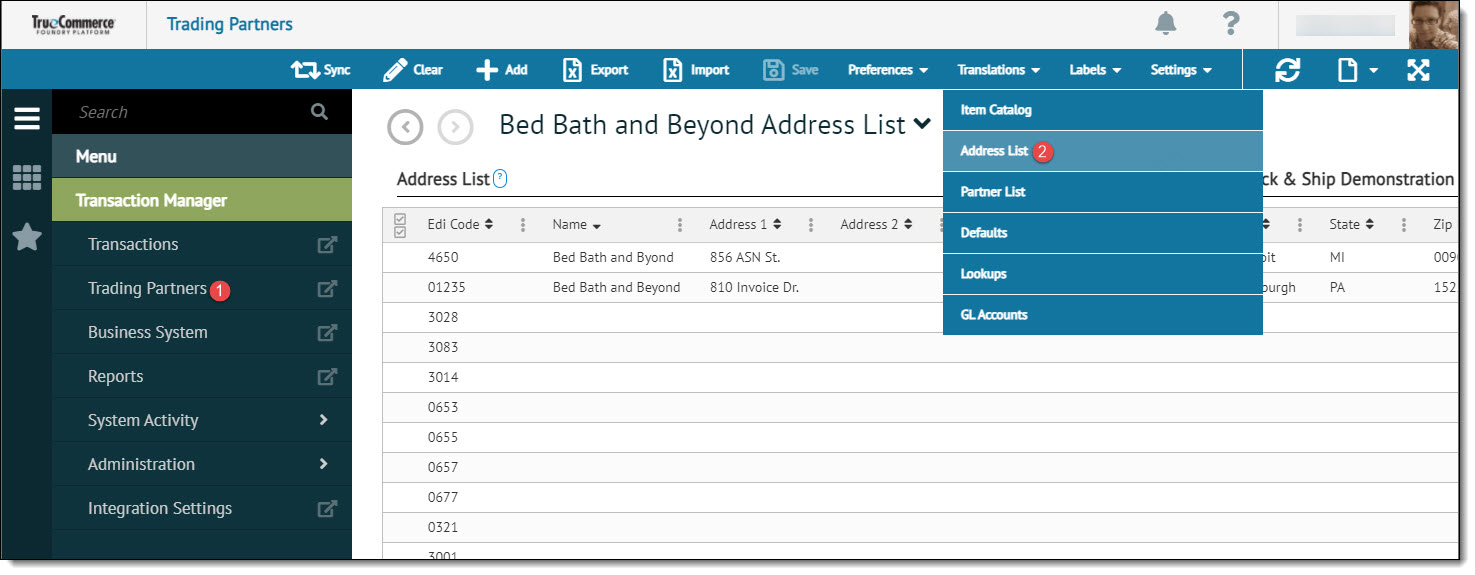This screenshot has height=575, width=1475.
Task: Select GL Accounts from Translations menu
Action: 1103,315
